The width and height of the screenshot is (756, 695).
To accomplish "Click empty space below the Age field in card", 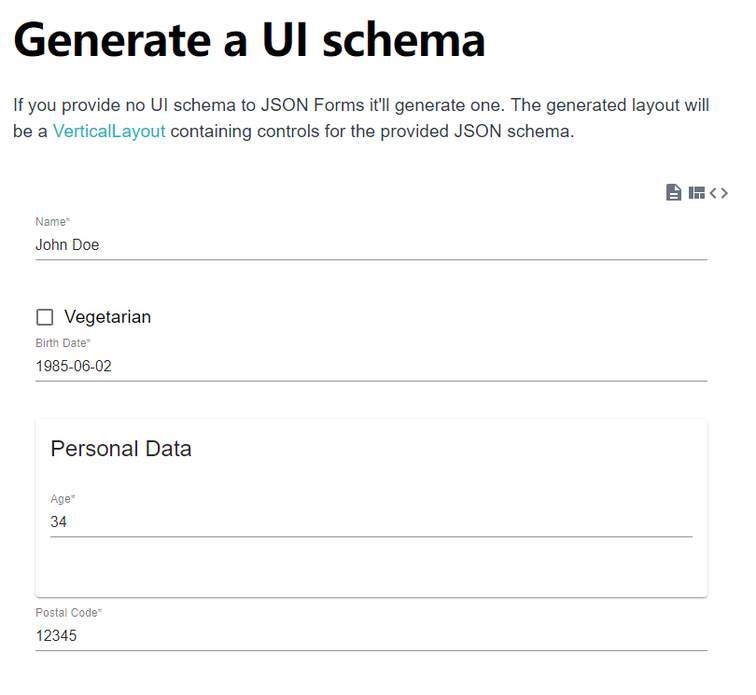I will (371, 566).
